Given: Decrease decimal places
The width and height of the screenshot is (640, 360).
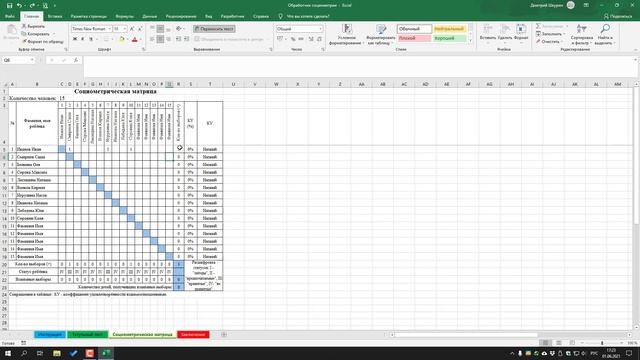Looking at the screenshot, I should pyautogui.click(x=319, y=39).
